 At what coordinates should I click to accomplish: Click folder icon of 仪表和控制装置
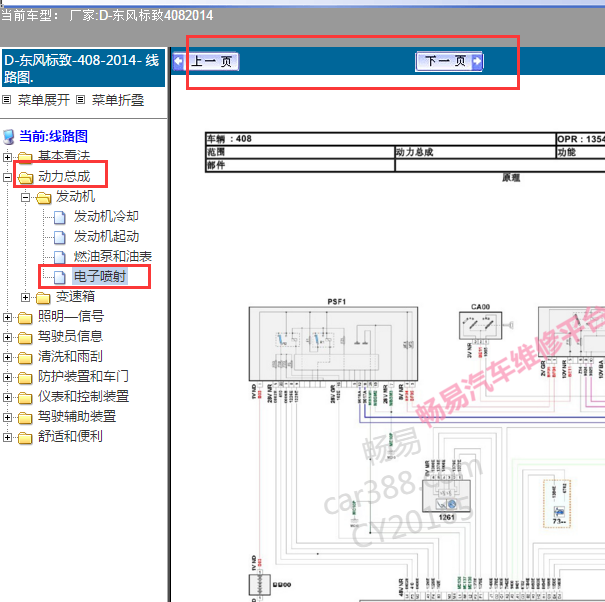(25, 398)
